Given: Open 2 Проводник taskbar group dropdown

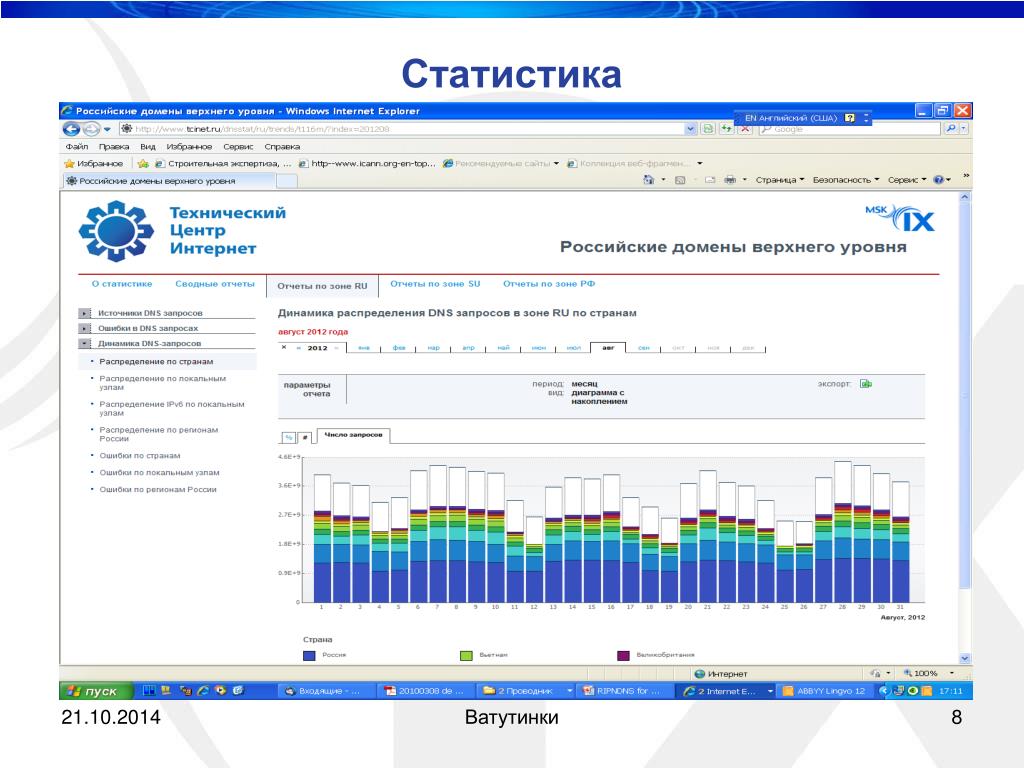Looking at the screenshot, I should pyautogui.click(x=569, y=691).
